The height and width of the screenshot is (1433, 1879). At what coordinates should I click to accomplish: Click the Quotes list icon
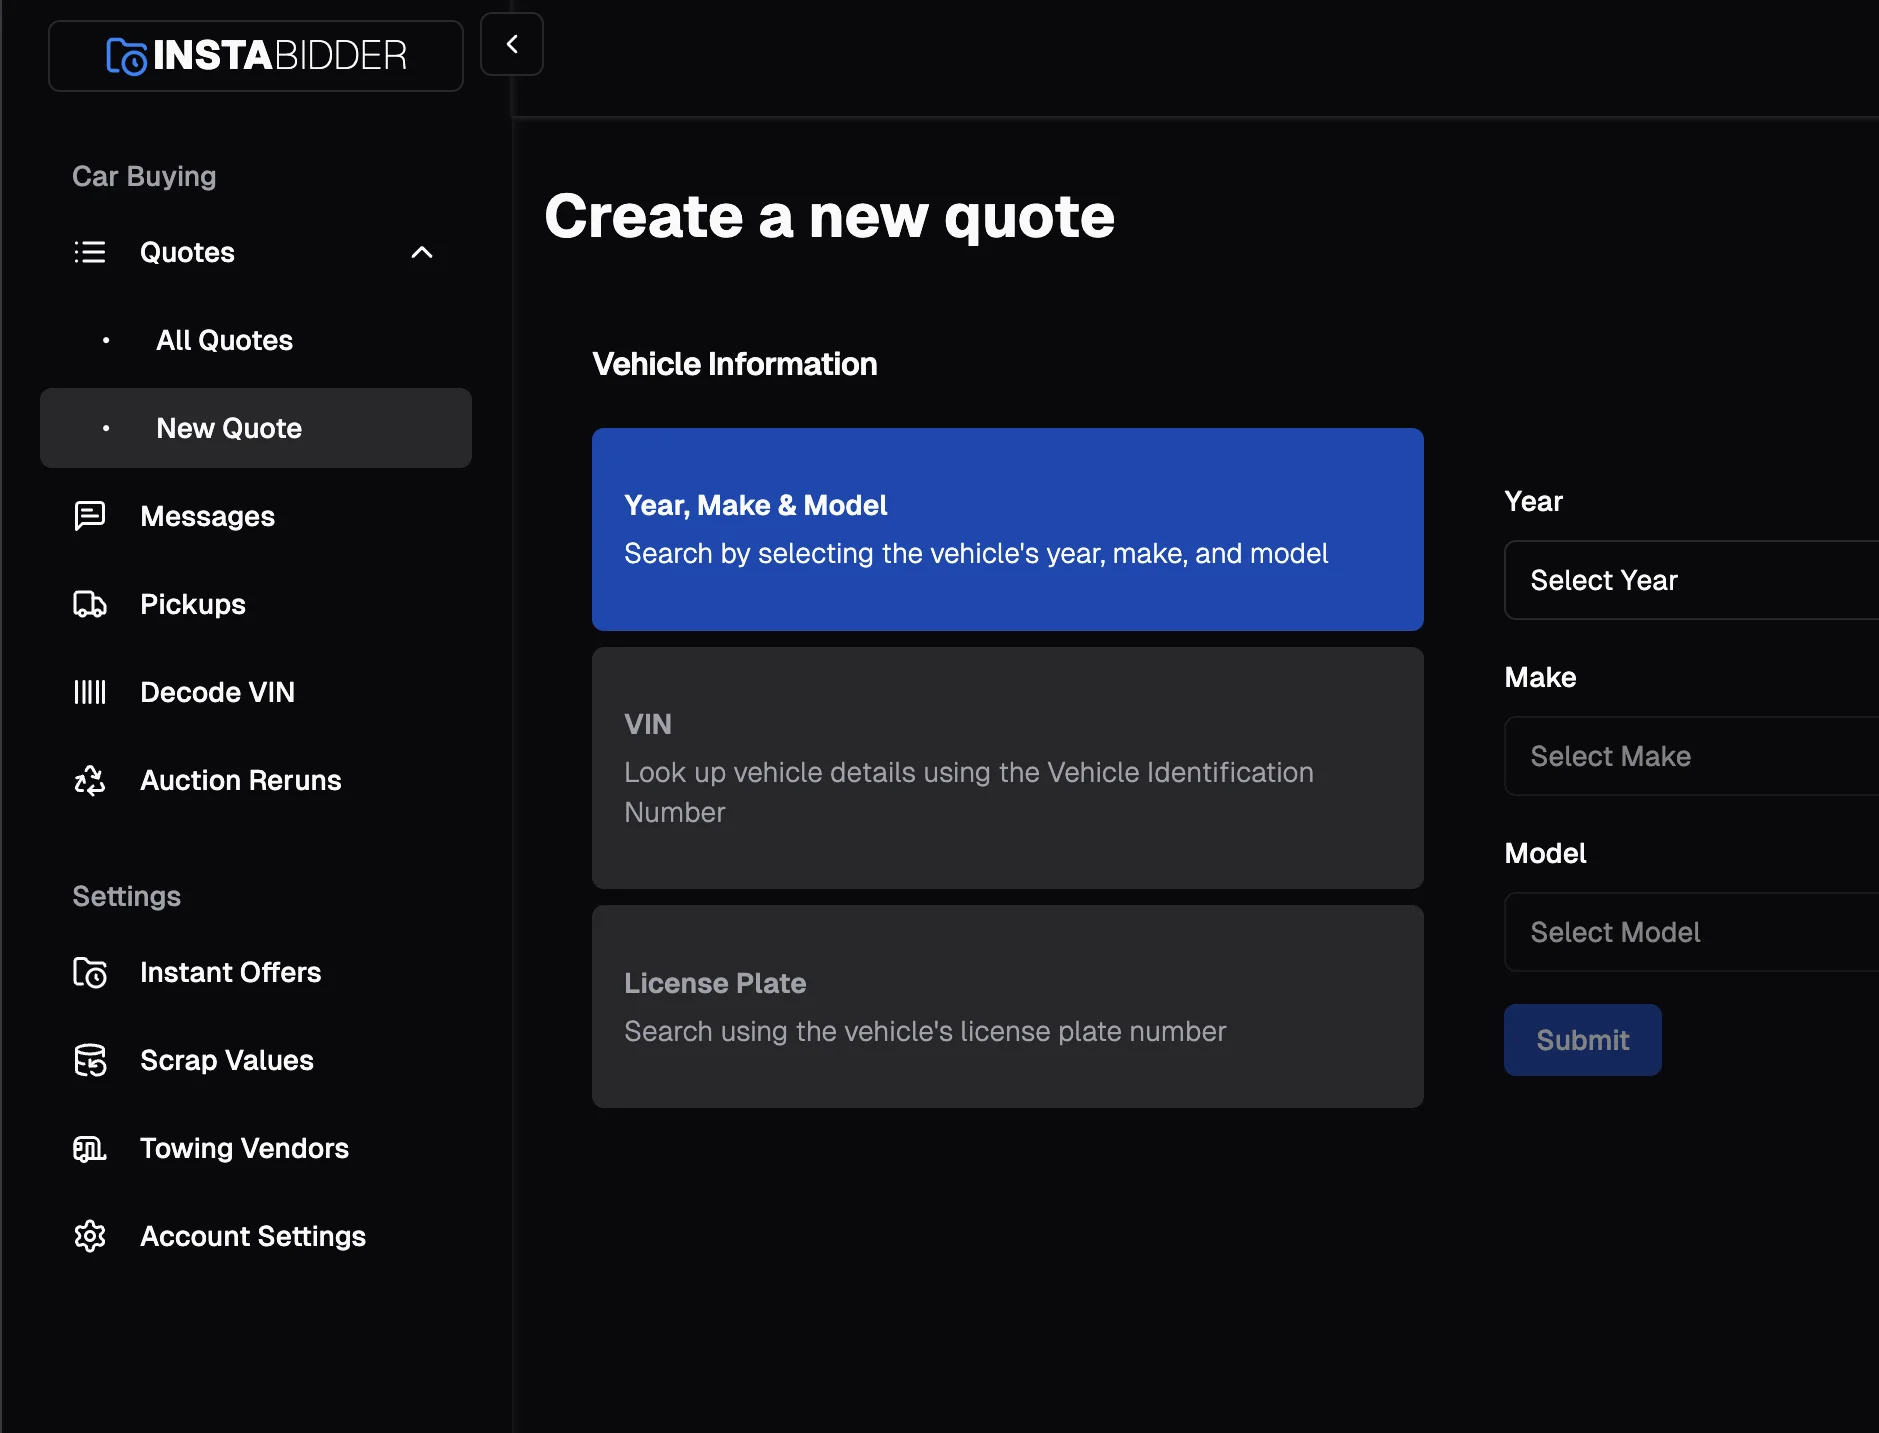coord(90,252)
